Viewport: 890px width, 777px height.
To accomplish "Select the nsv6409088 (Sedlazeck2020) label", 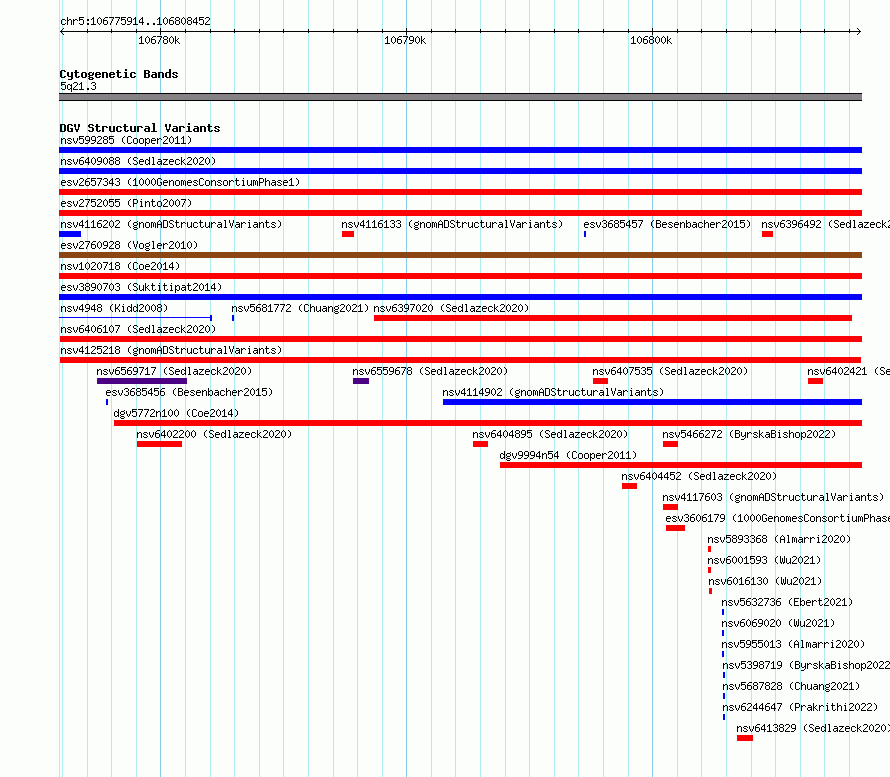I will click(138, 161).
